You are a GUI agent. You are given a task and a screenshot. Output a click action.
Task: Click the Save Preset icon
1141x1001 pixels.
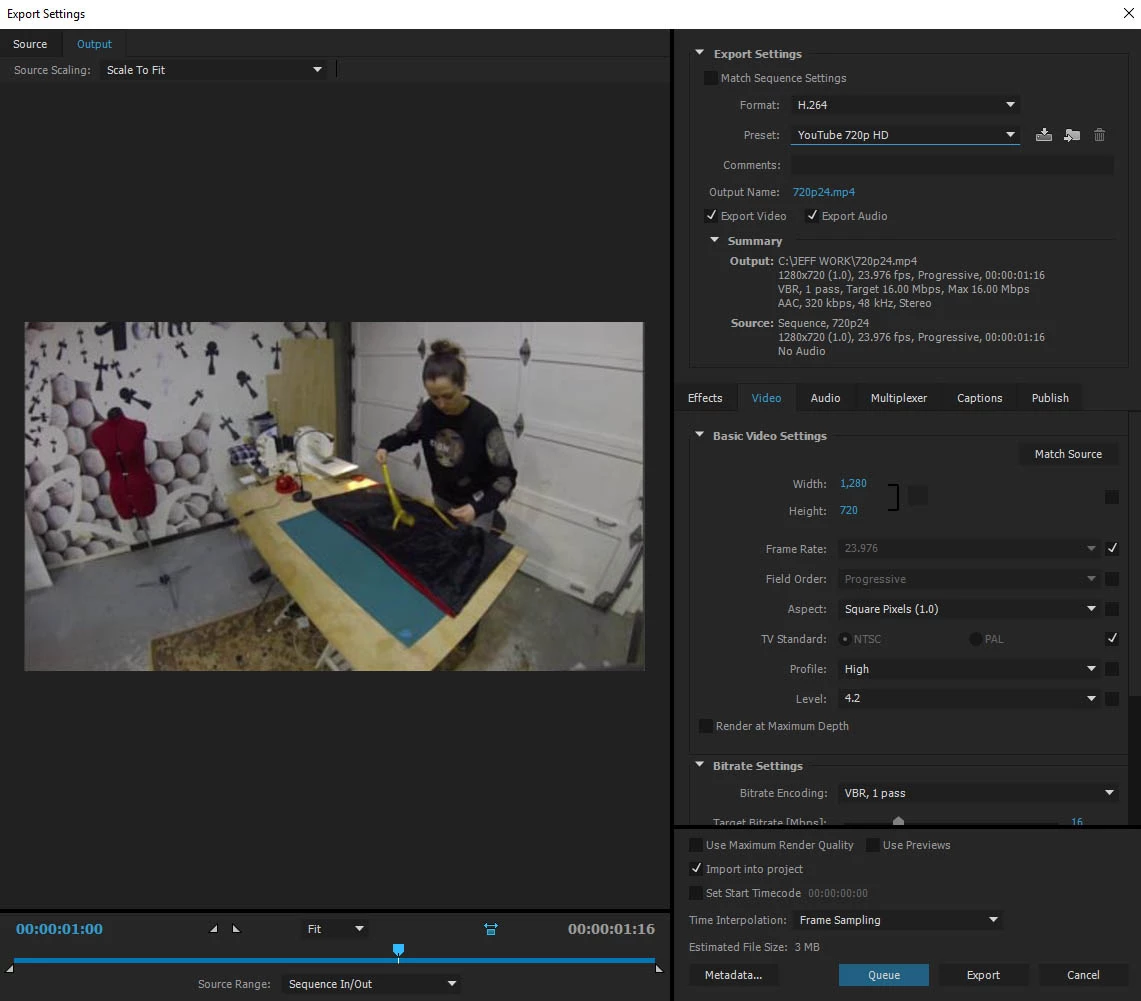[x=1043, y=135]
